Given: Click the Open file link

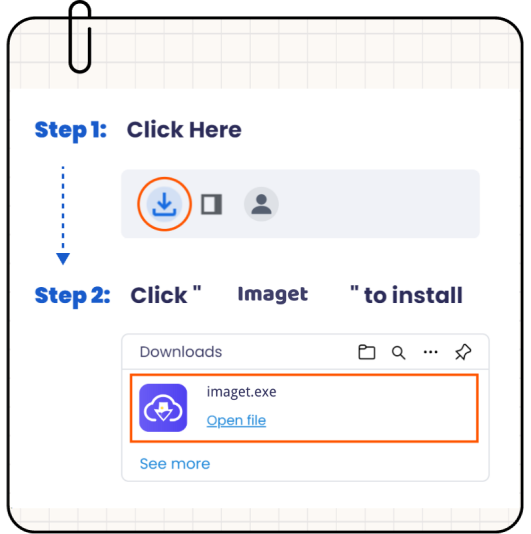Looking at the screenshot, I should 236,421.
